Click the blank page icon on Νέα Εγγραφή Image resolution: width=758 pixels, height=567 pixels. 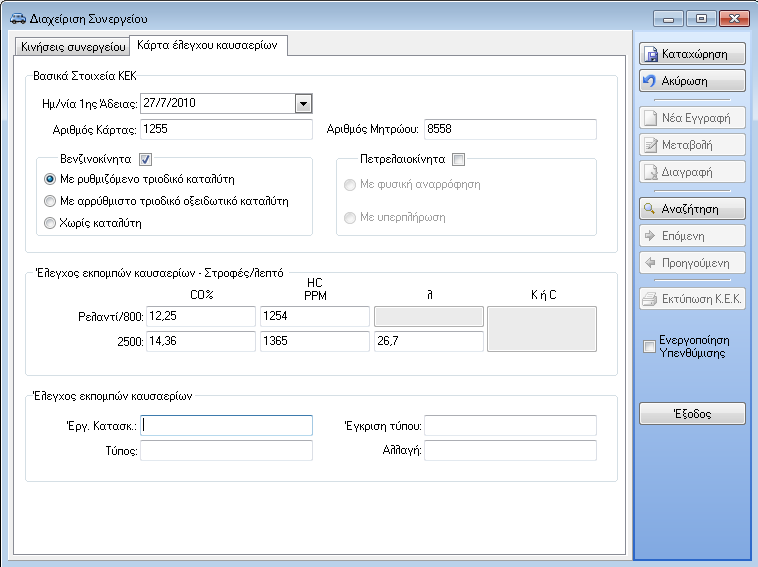point(651,118)
